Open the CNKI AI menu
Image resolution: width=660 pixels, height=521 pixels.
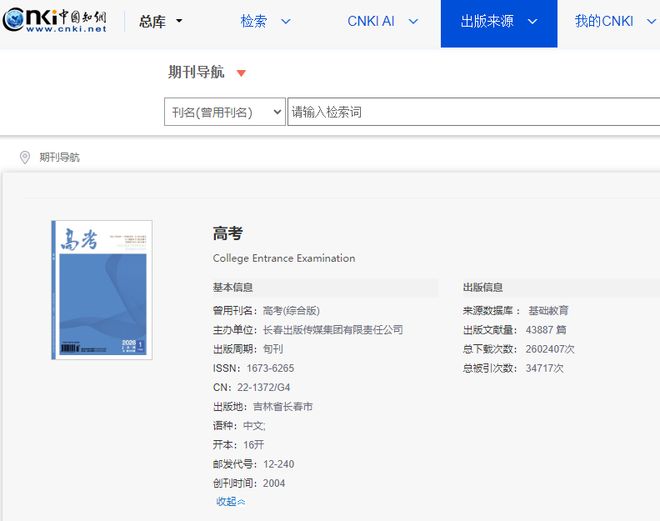[x=371, y=21]
